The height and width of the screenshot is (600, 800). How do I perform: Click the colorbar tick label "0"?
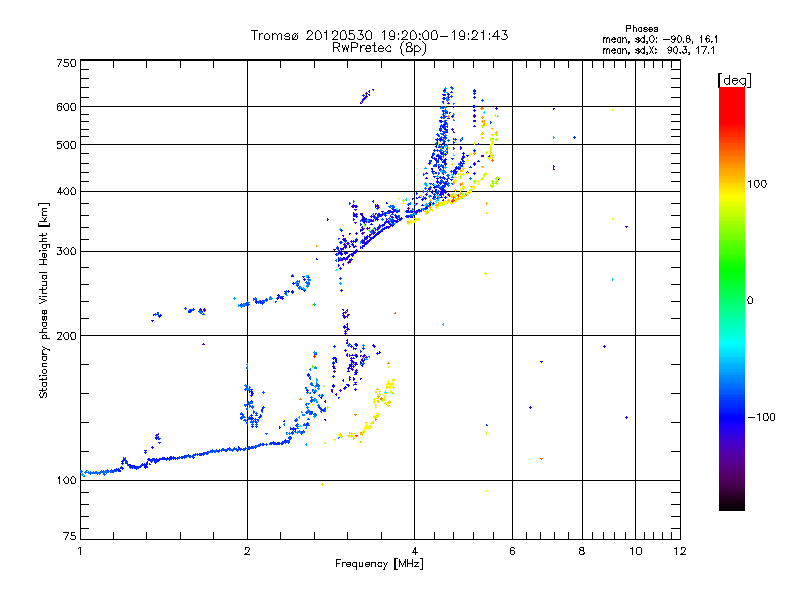tap(750, 301)
